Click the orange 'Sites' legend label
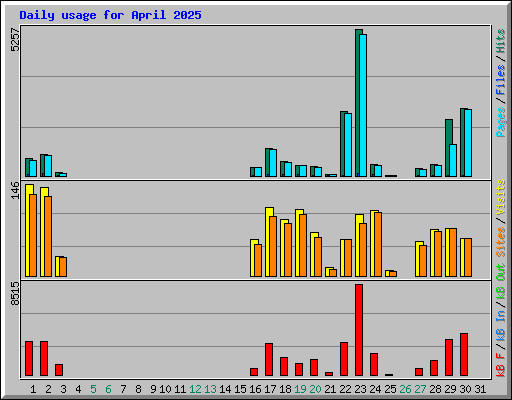This screenshot has height=400, width=512. point(500,241)
